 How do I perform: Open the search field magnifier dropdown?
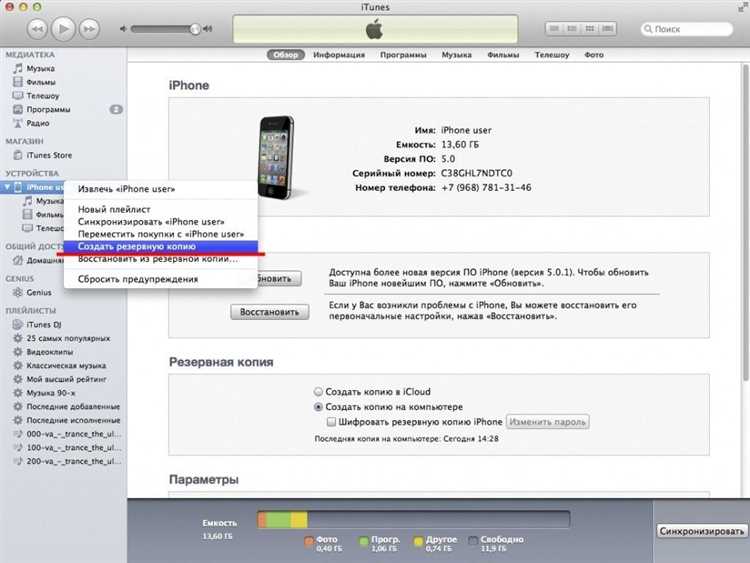click(646, 29)
